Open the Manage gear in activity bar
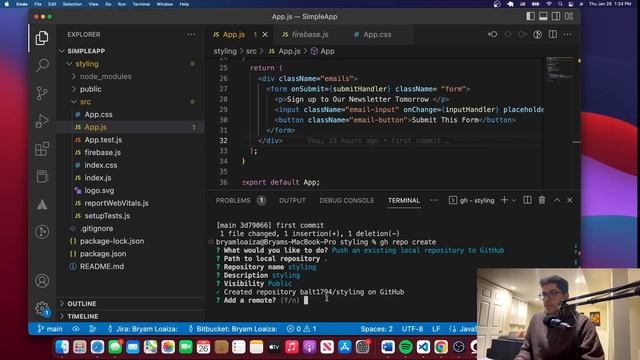 tap(42, 308)
